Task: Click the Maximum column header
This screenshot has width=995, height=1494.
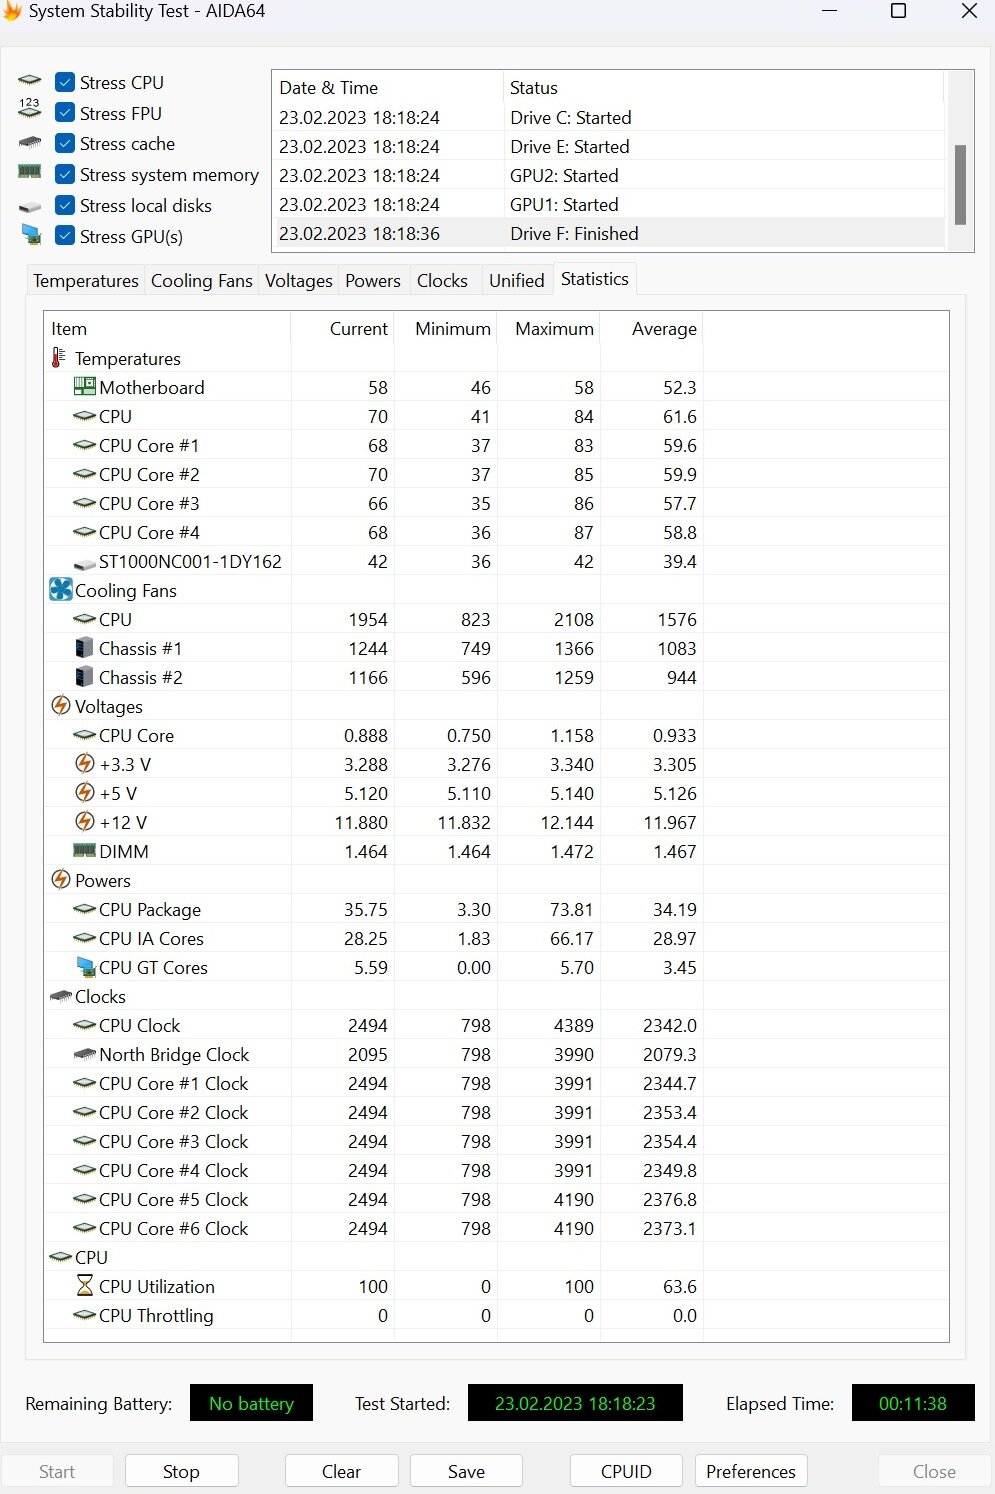Action: pos(549,328)
